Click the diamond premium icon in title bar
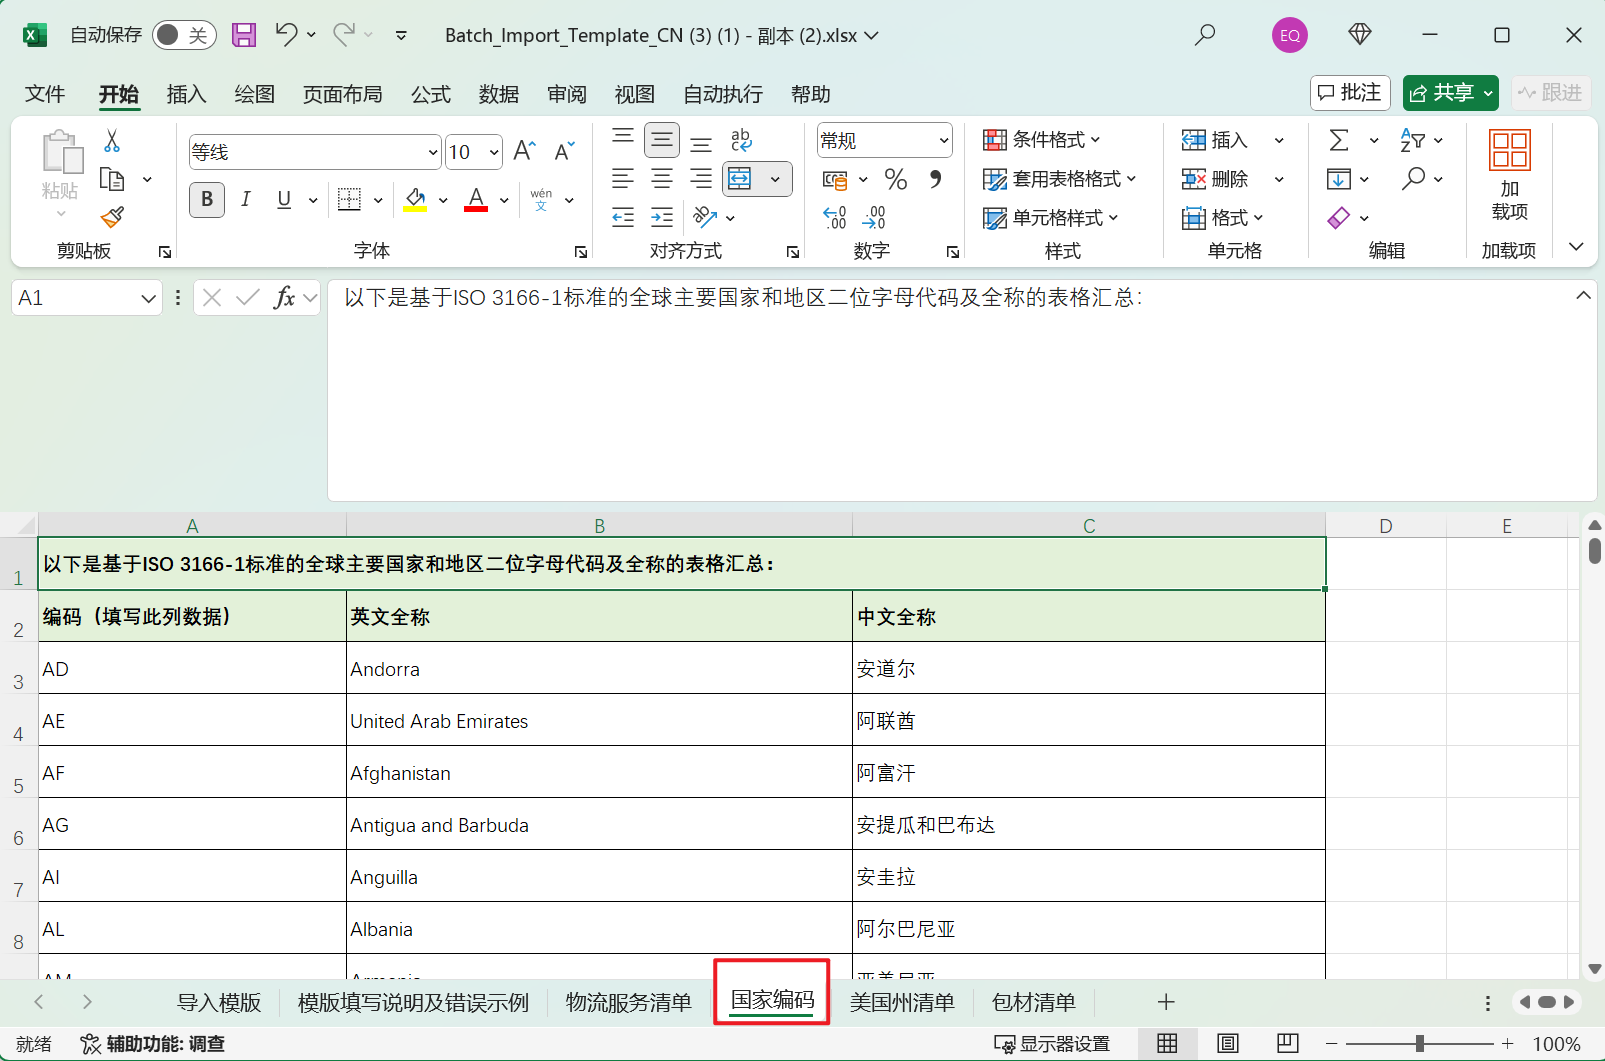The width and height of the screenshot is (1605, 1061). (1360, 35)
